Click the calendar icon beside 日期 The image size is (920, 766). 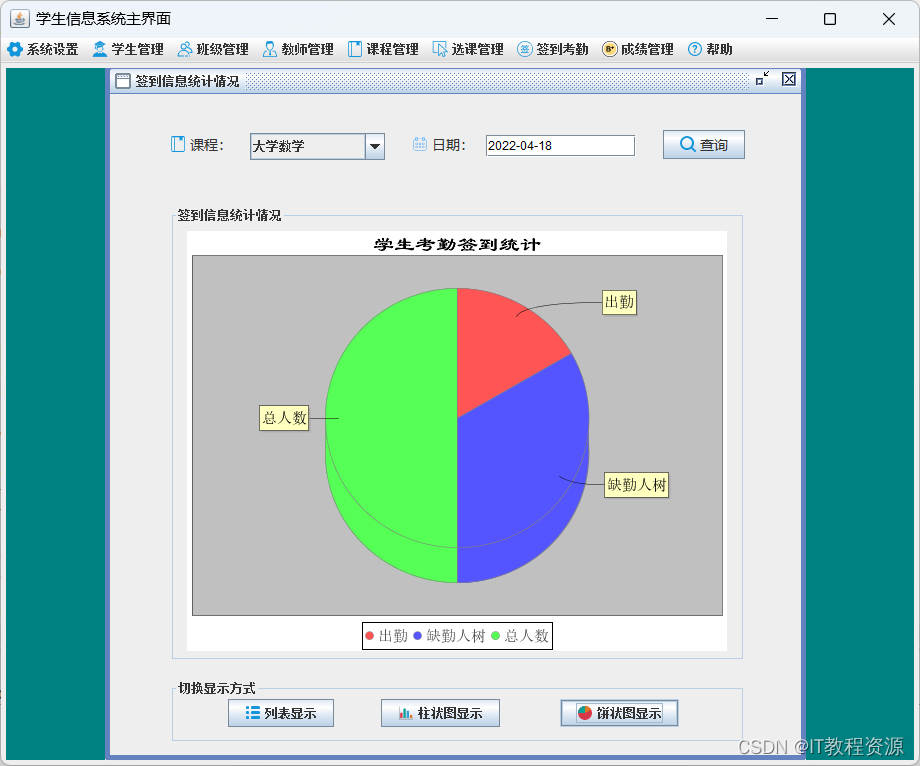click(x=420, y=144)
